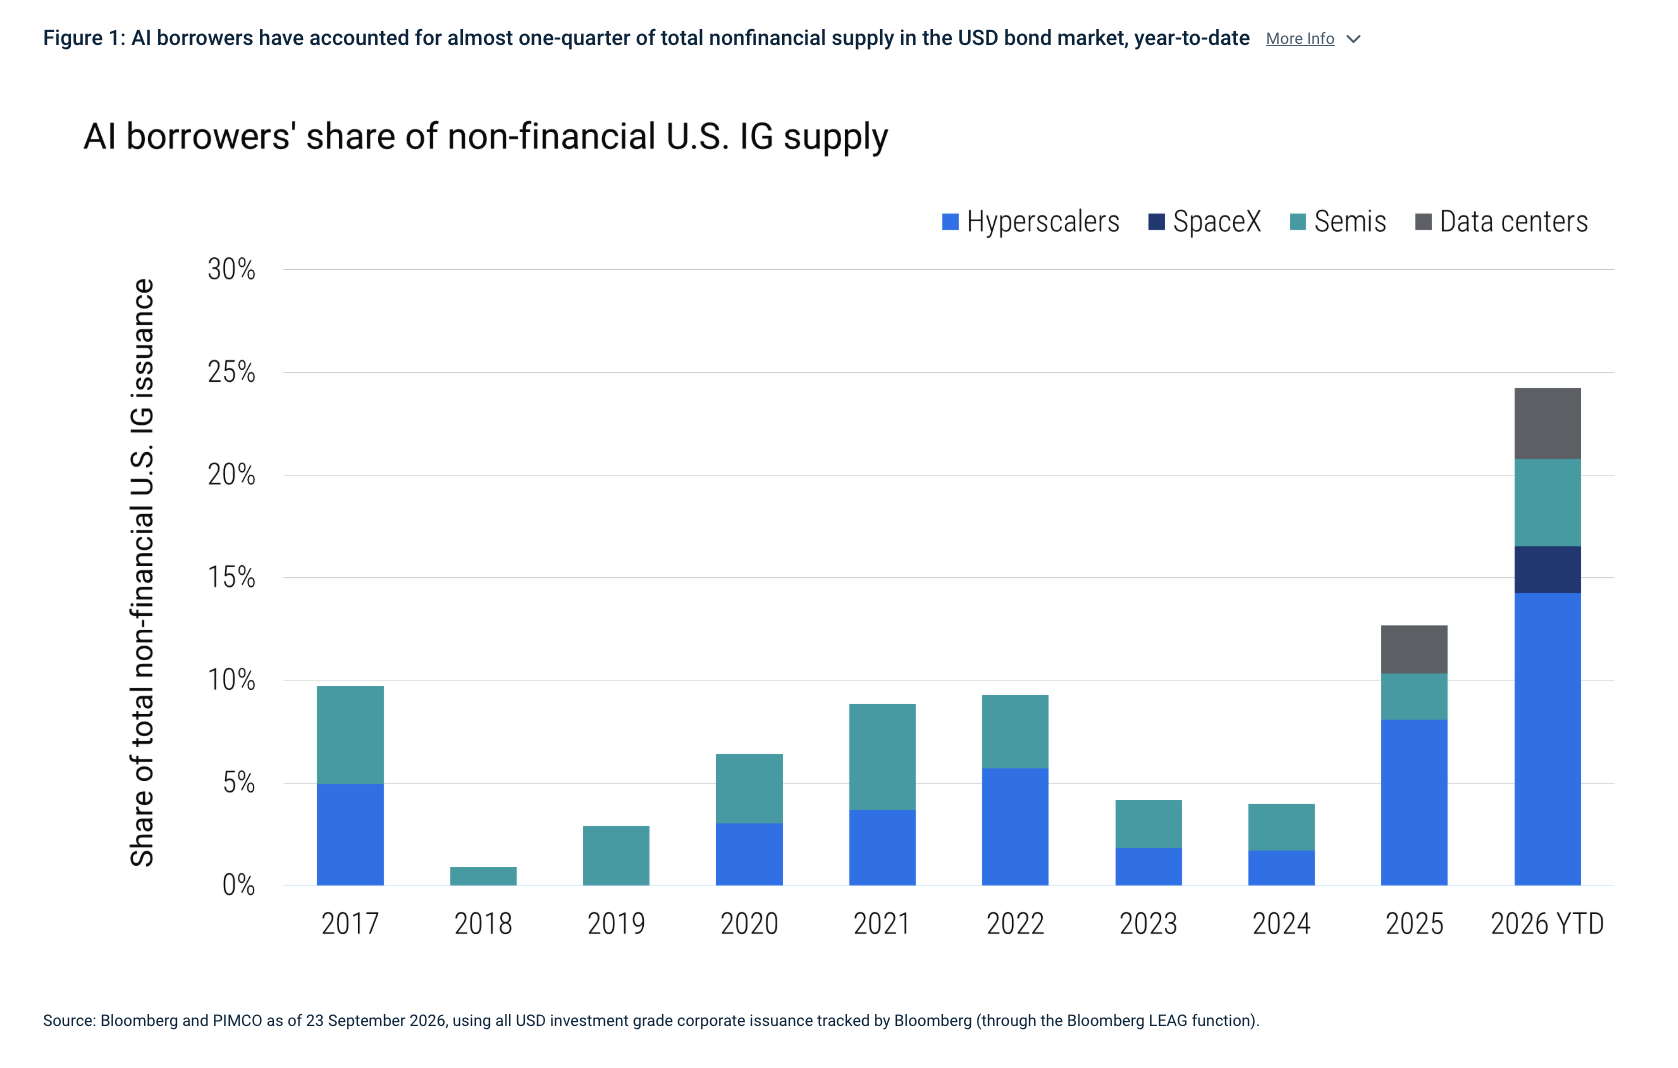Click the 0% y-axis tick label
Screen dimensions: 1678x1068
pyautogui.click(x=239, y=885)
